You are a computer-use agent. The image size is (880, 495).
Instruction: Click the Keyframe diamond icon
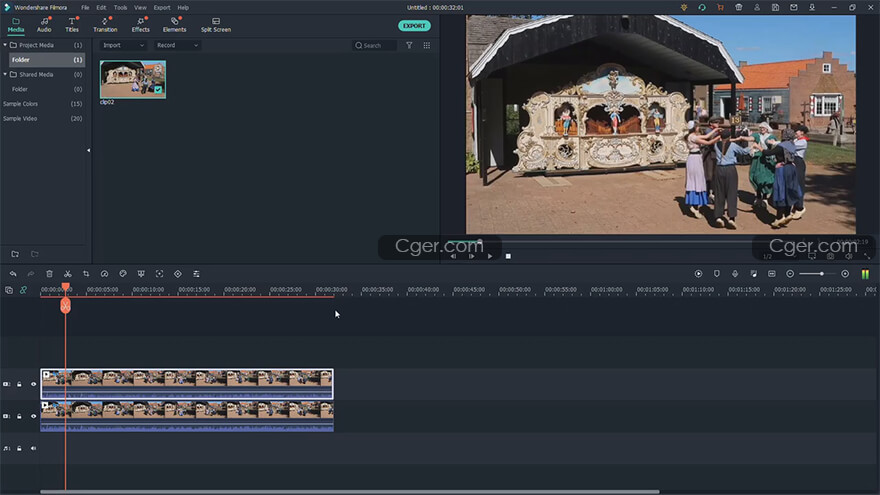(178, 274)
